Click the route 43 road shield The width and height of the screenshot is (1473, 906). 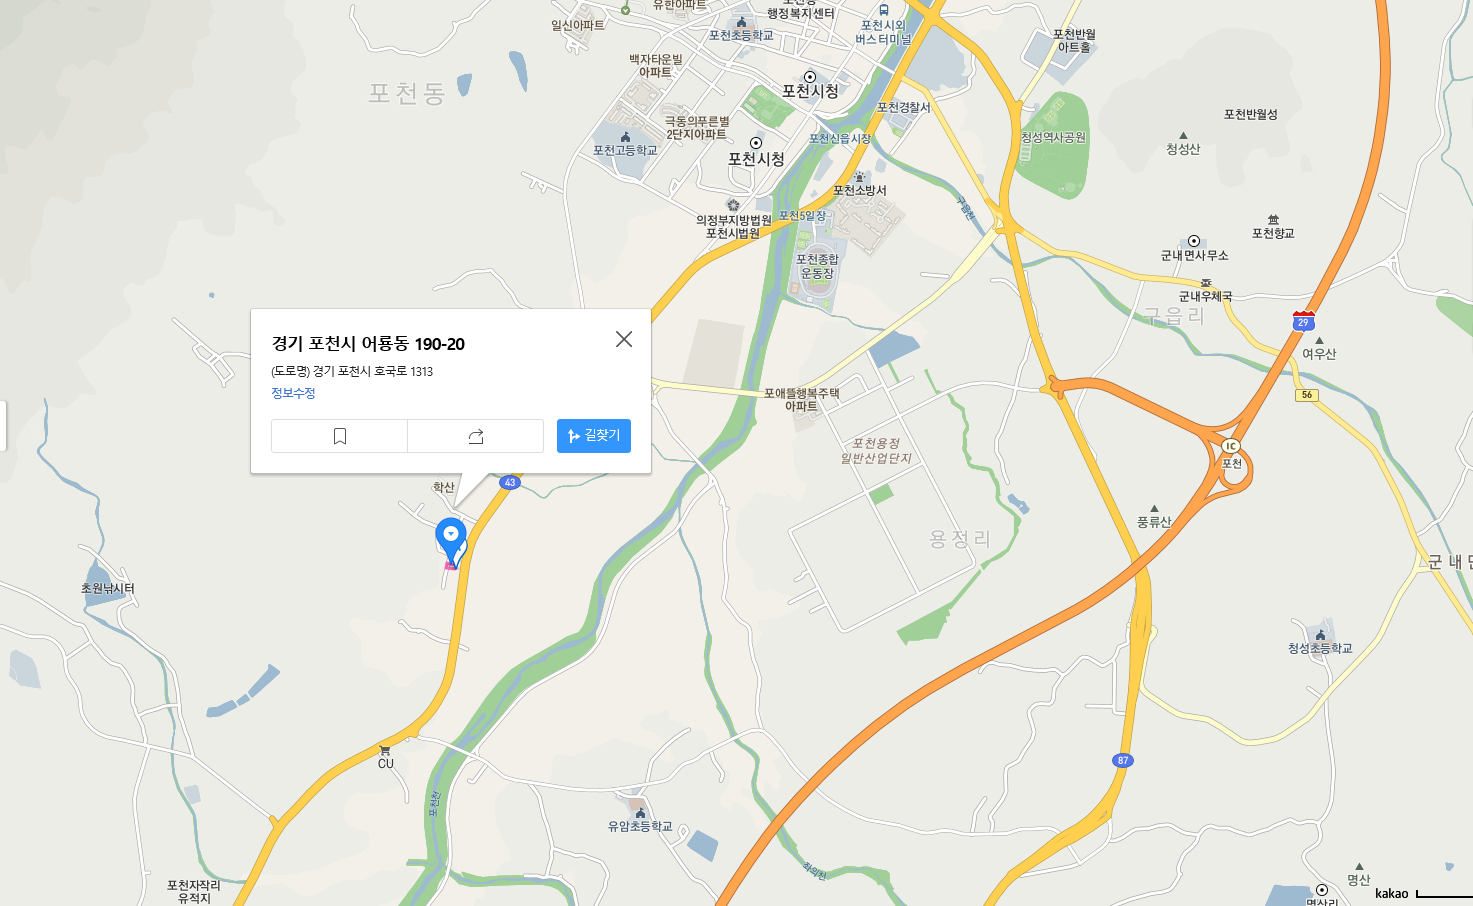510,482
